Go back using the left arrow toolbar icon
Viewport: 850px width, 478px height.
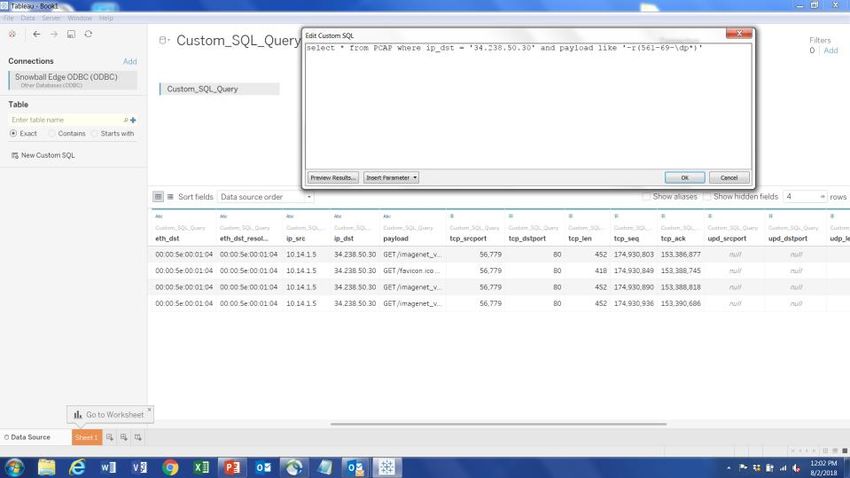point(36,34)
